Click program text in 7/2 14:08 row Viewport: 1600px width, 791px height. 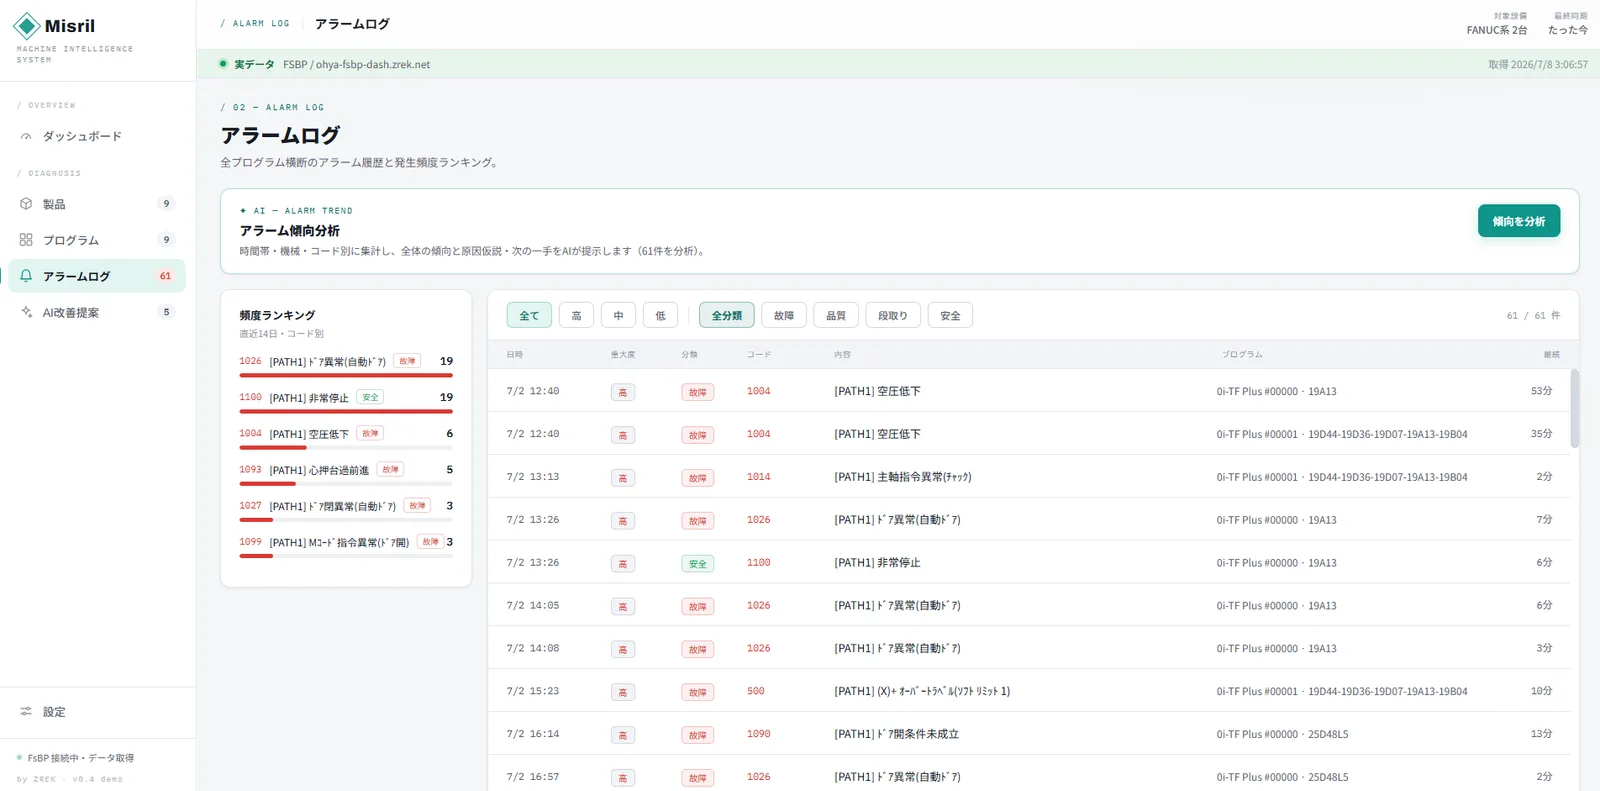pos(1276,649)
